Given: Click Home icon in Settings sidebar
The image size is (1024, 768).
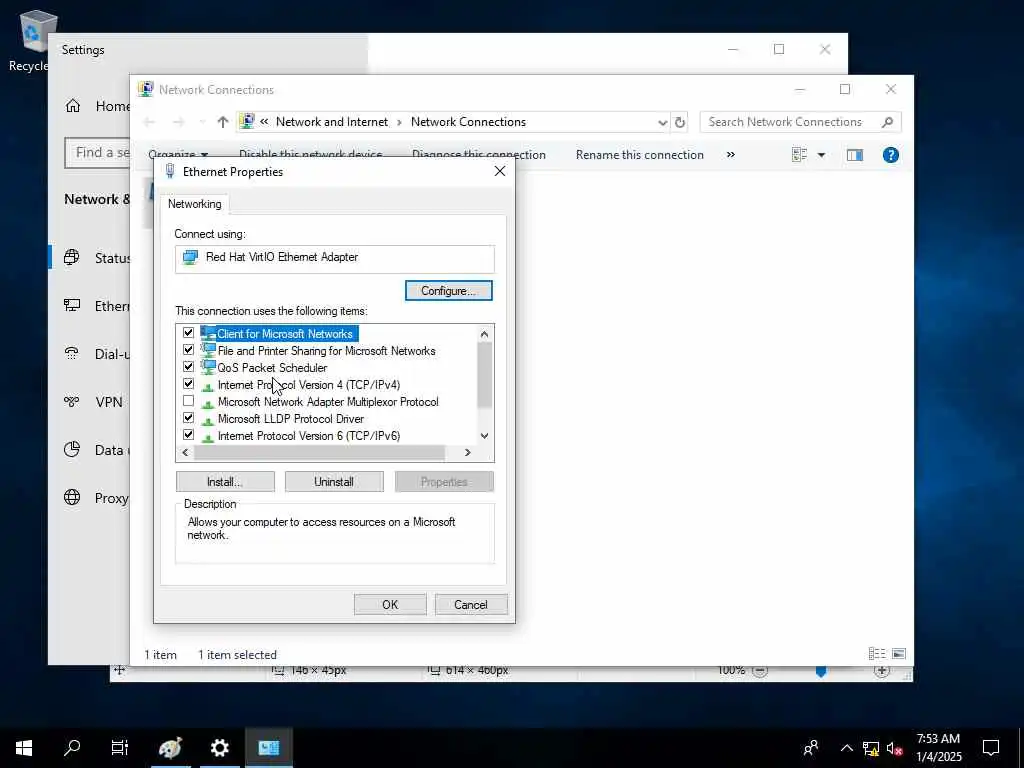Looking at the screenshot, I should (x=72, y=106).
